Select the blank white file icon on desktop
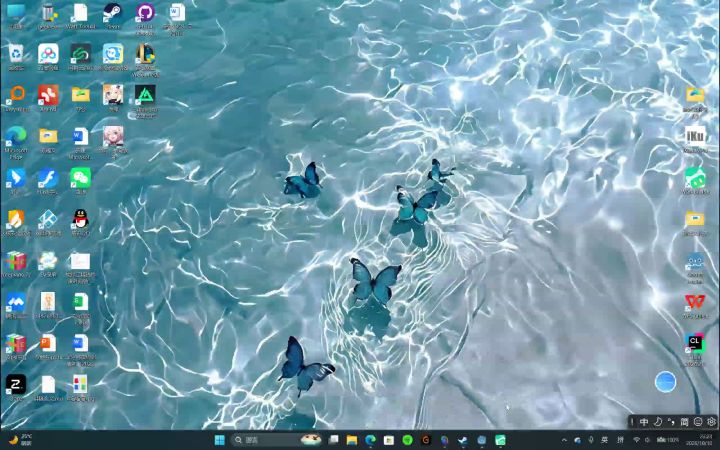Screen dimensions: 720x450 pyautogui.click(x=48, y=385)
